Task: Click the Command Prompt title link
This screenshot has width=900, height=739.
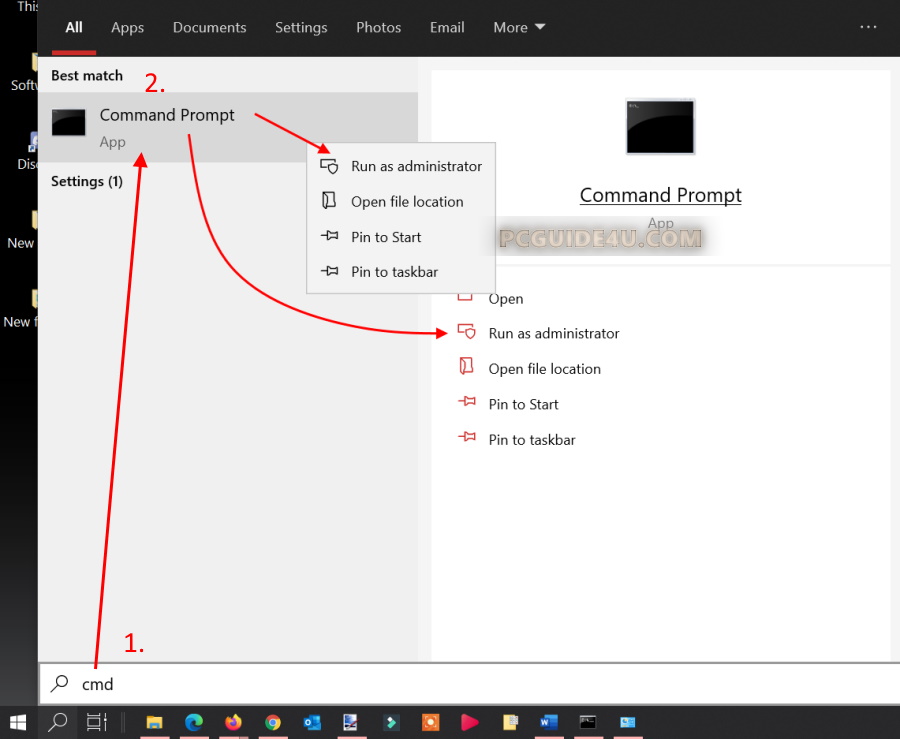Action: (x=660, y=195)
